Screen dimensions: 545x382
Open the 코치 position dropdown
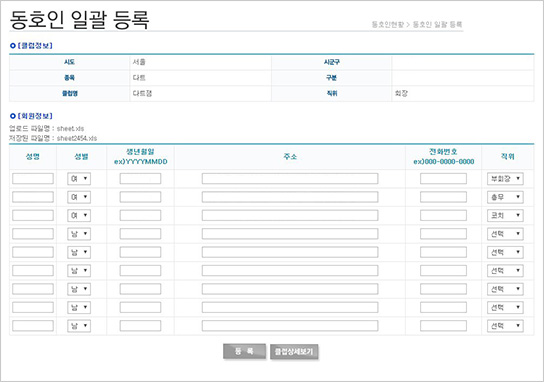tap(505, 216)
